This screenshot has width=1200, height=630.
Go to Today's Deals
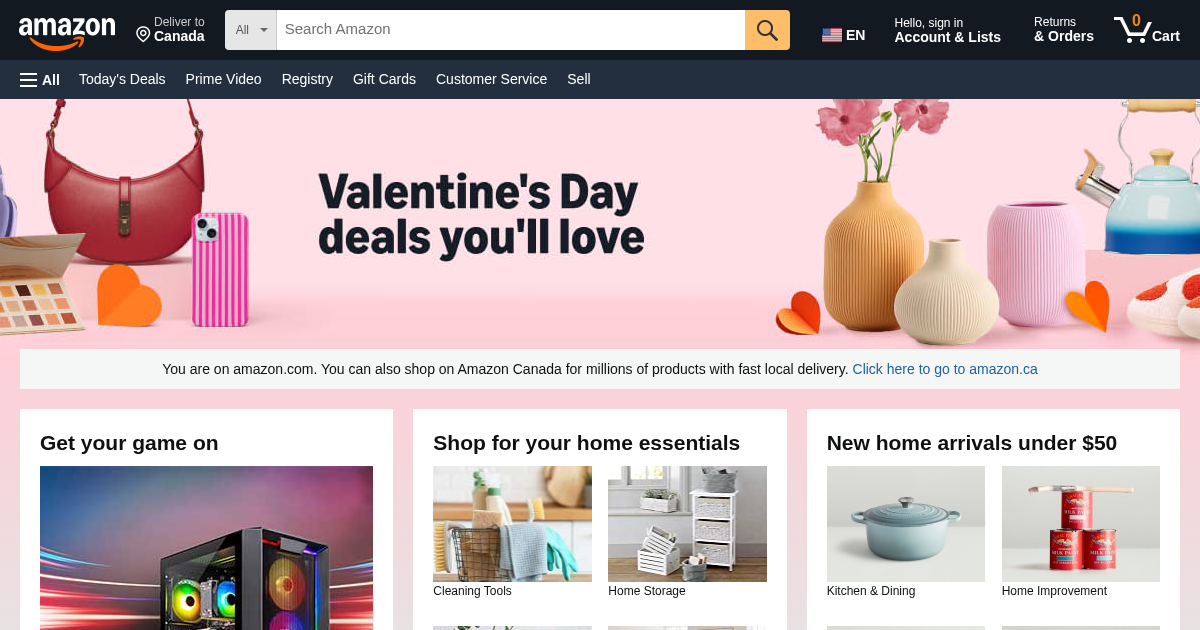pos(122,79)
